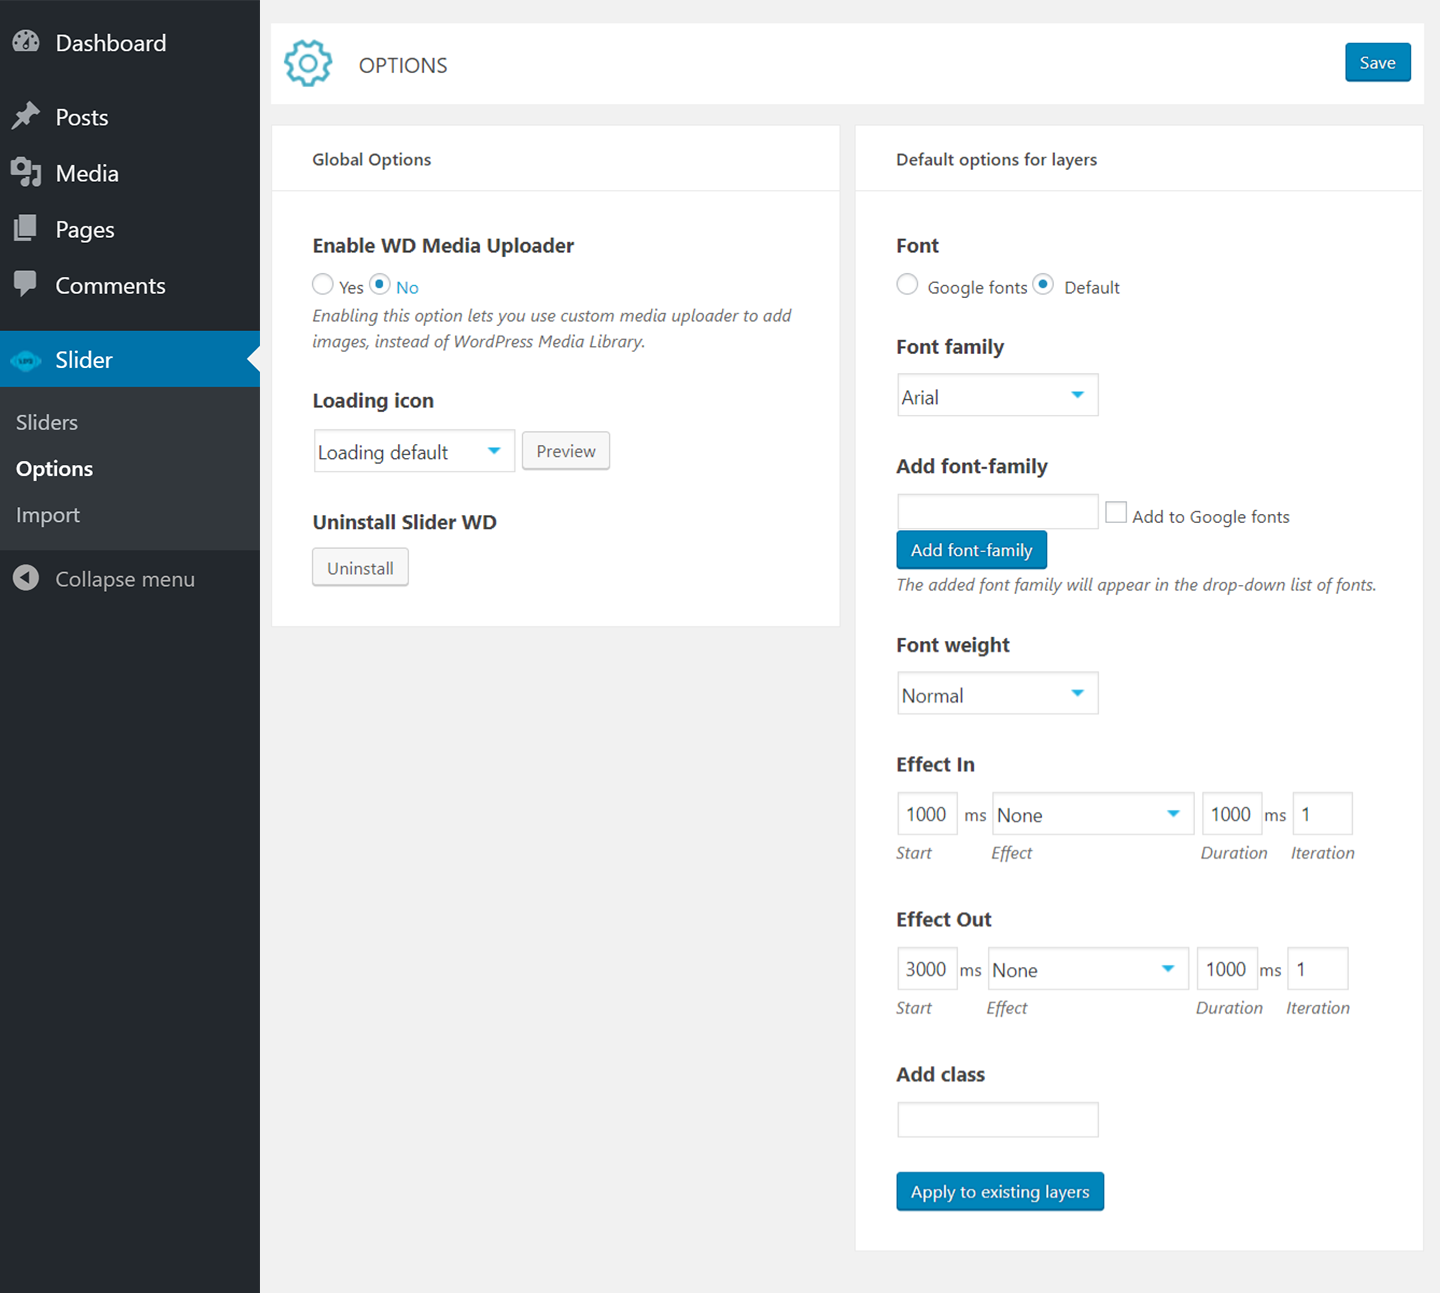Select the Google fonts radio option
The image size is (1440, 1293).
907,285
